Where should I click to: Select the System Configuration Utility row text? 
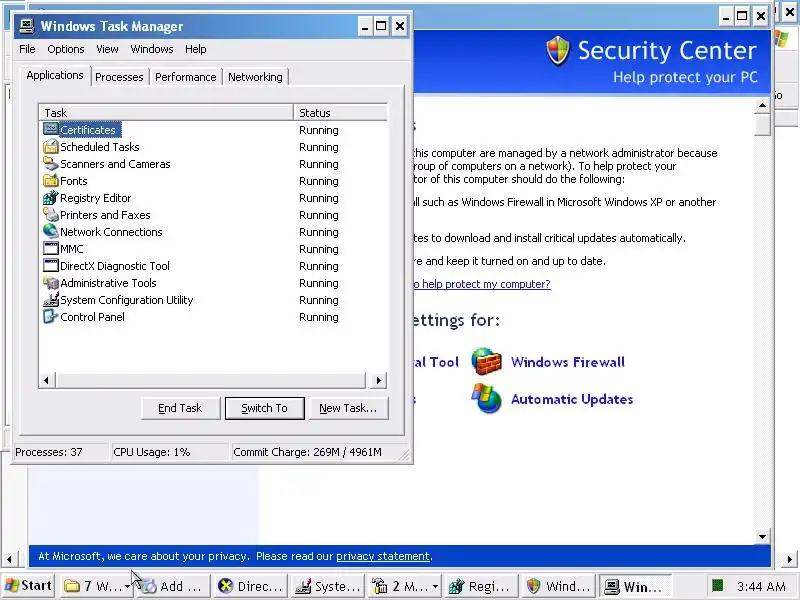click(127, 300)
